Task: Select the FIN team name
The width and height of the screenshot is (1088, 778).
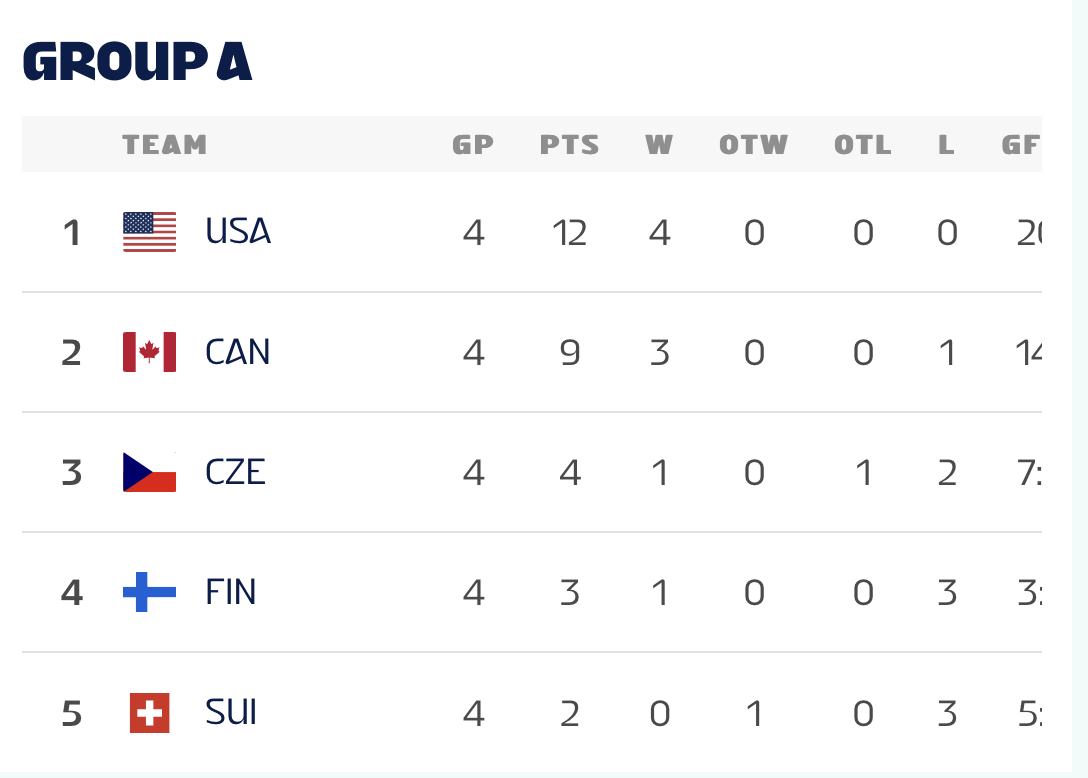Action: (231, 592)
